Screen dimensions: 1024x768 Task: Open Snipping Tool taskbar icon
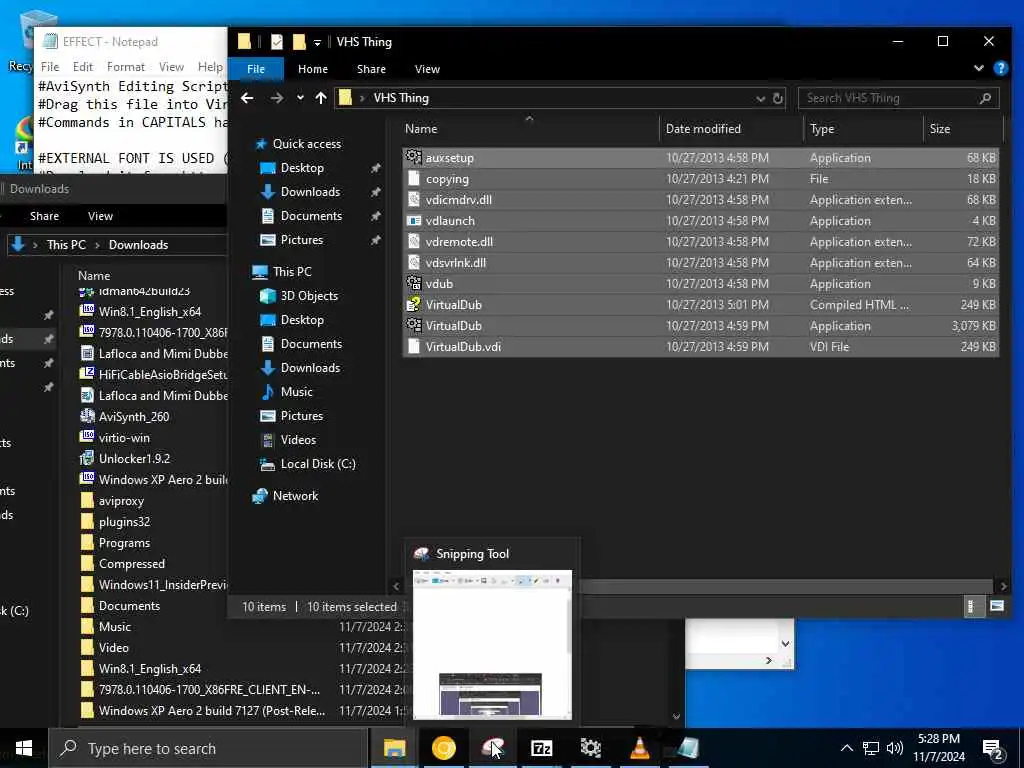click(x=492, y=748)
